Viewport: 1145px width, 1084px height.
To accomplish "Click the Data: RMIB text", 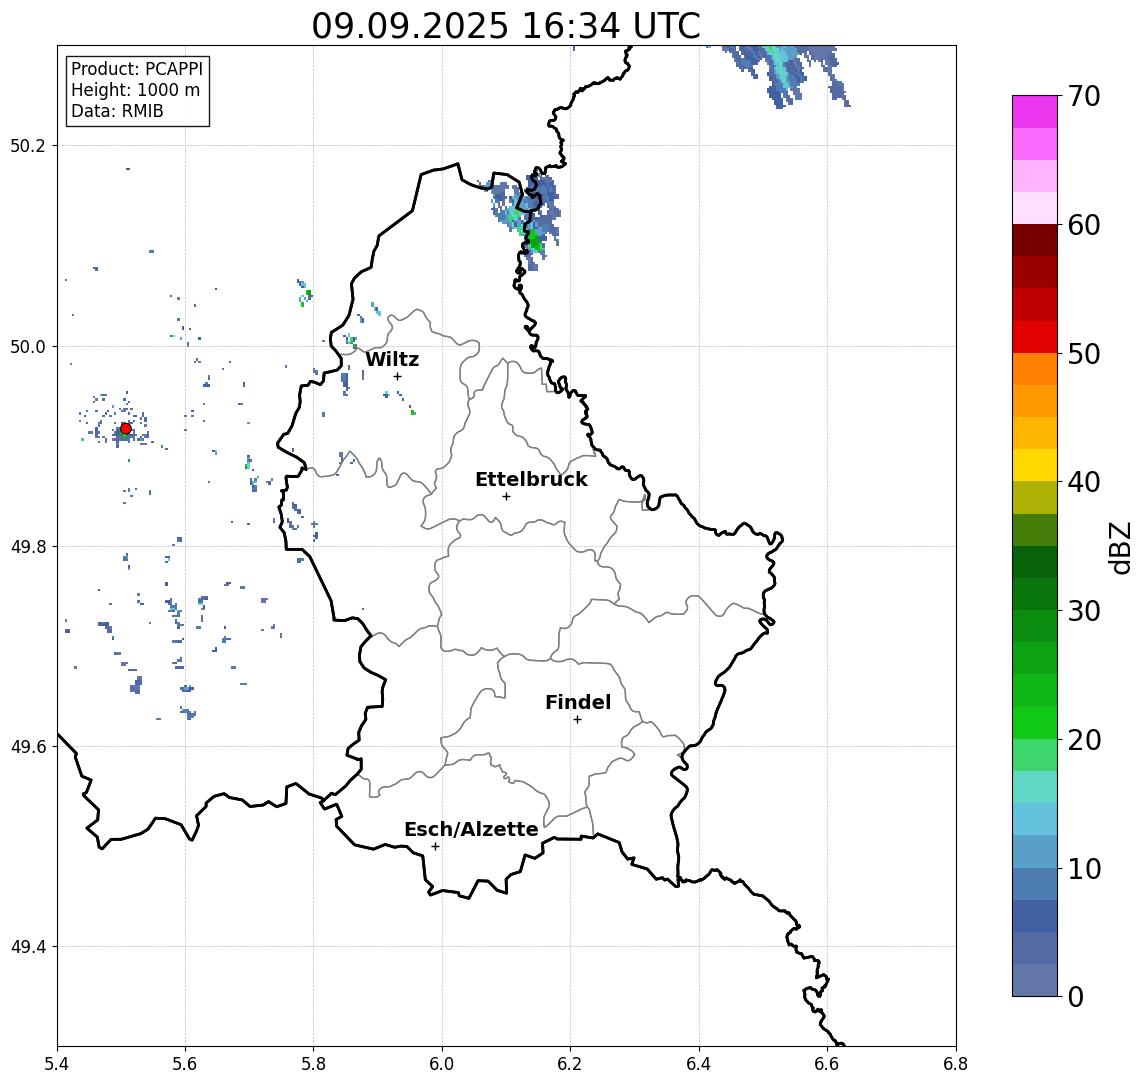I will (x=117, y=111).
